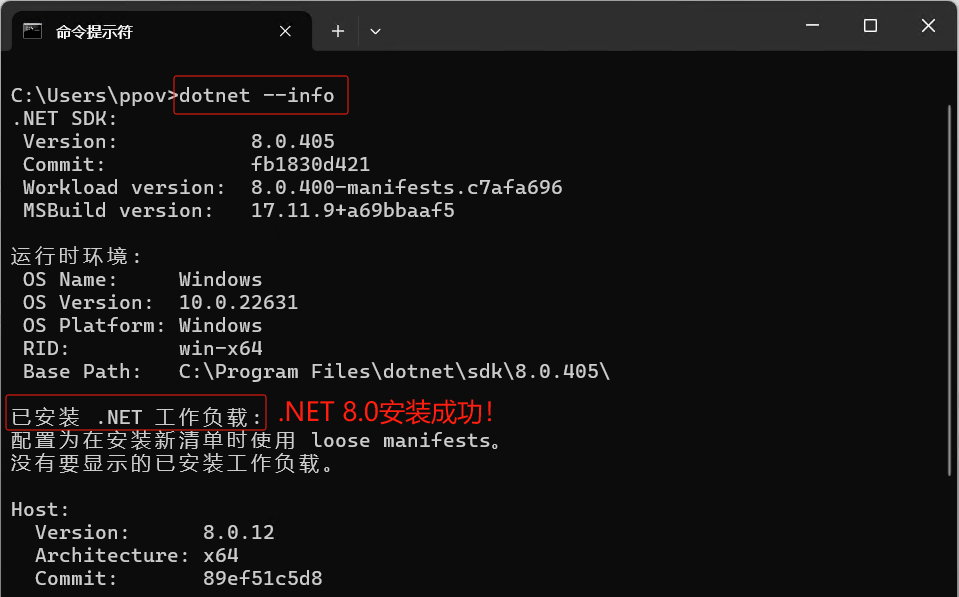Click the Base Path C:\Program Files\dotnet\sdk\8.0.405\
The image size is (959, 597).
click(x=394, y=371)
